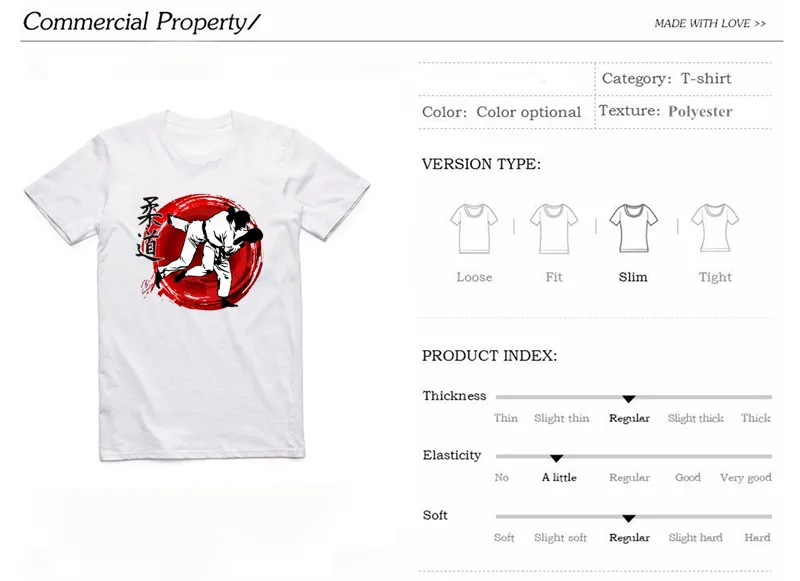Click the white t-shirt product image

click(197, 285)
